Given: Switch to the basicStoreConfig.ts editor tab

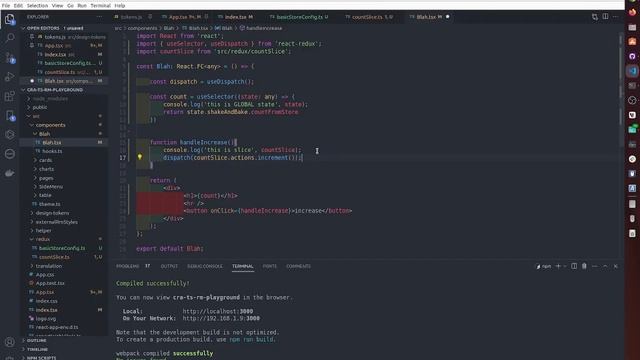Looking at the screenshot, I should tap(300, 17).
